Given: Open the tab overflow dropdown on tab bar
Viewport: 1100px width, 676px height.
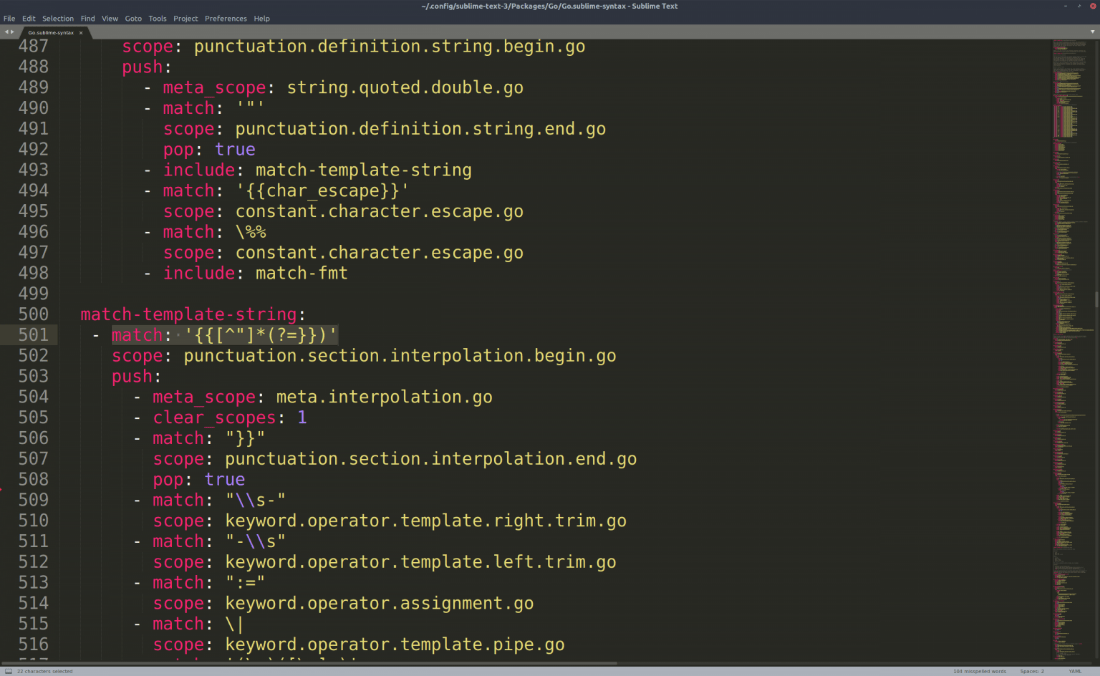Looking at the screenshot, I should tap(1091, 31).
